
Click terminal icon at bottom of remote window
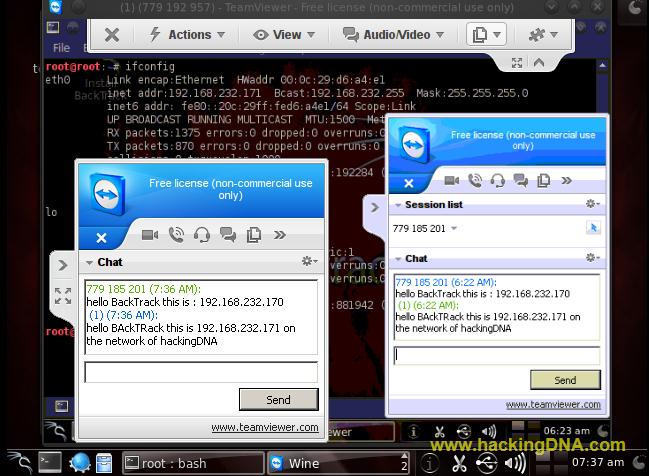click(x=61, y=406)
